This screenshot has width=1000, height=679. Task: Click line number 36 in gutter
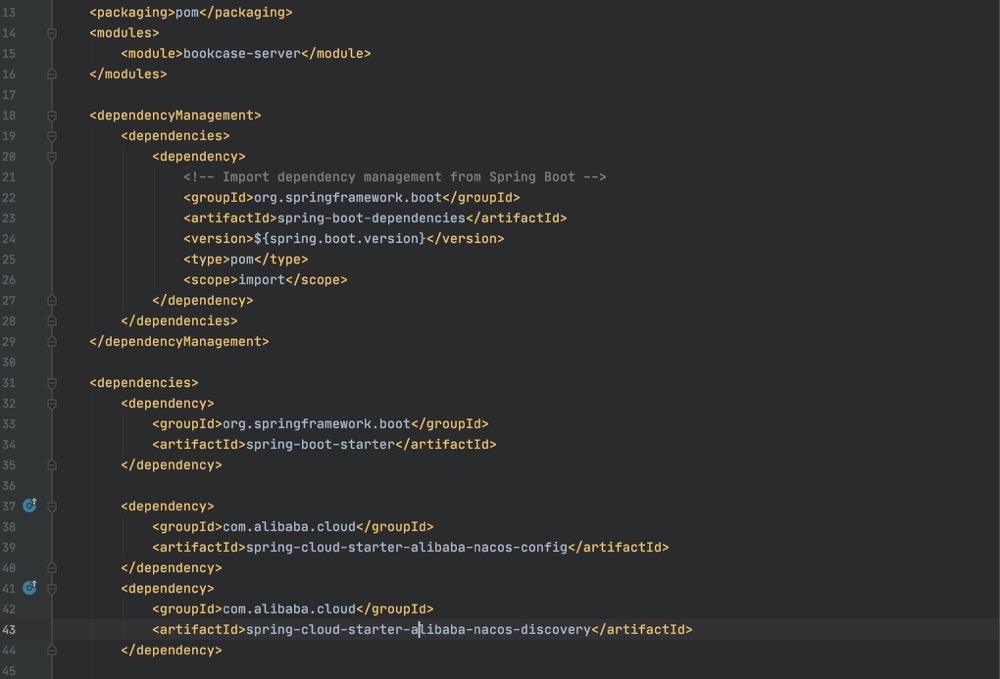tap(9, 485)
